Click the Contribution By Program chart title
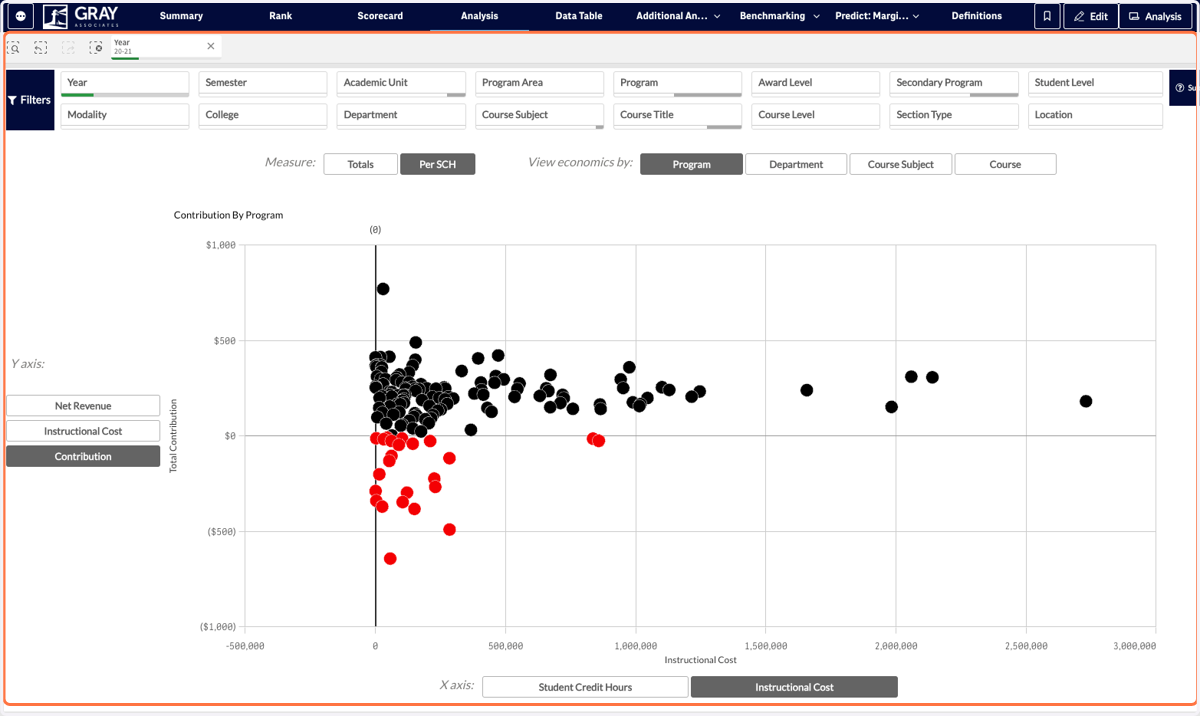The width and height of the screenshot is (1200, 716). [228, 215]
